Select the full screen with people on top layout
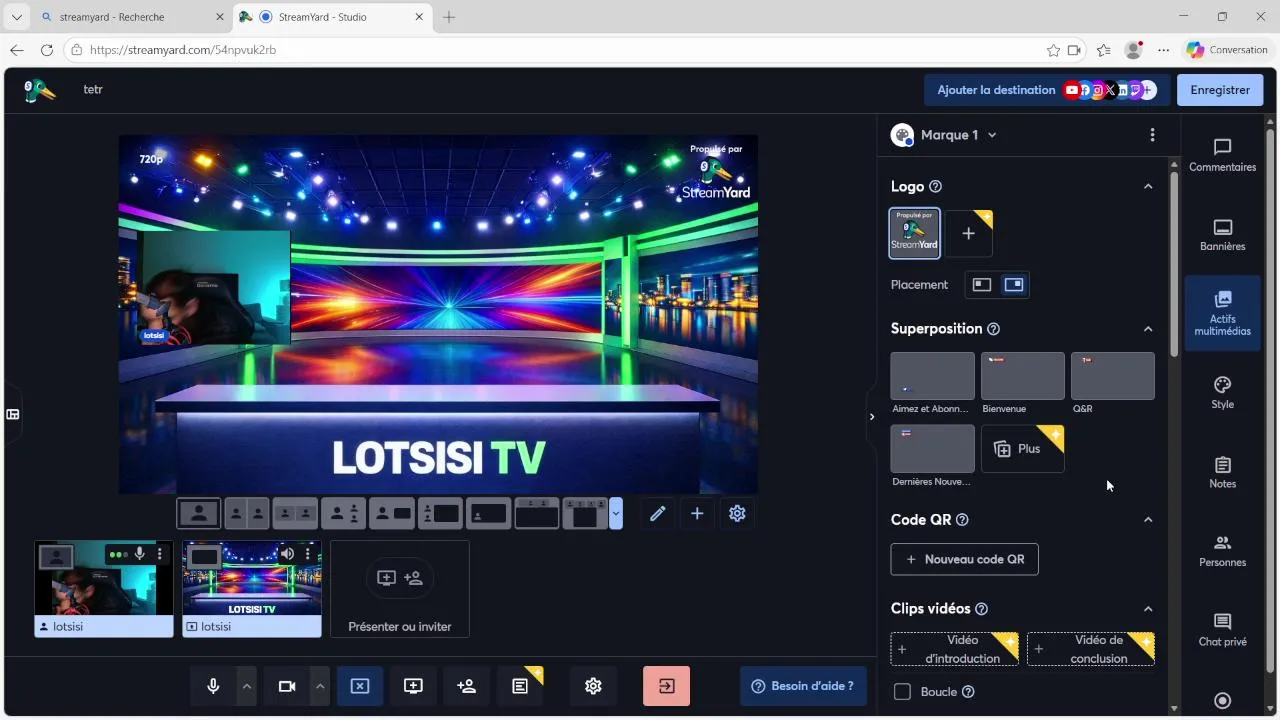The height and width of the screenshot is (720, 1280). point(537,514)
